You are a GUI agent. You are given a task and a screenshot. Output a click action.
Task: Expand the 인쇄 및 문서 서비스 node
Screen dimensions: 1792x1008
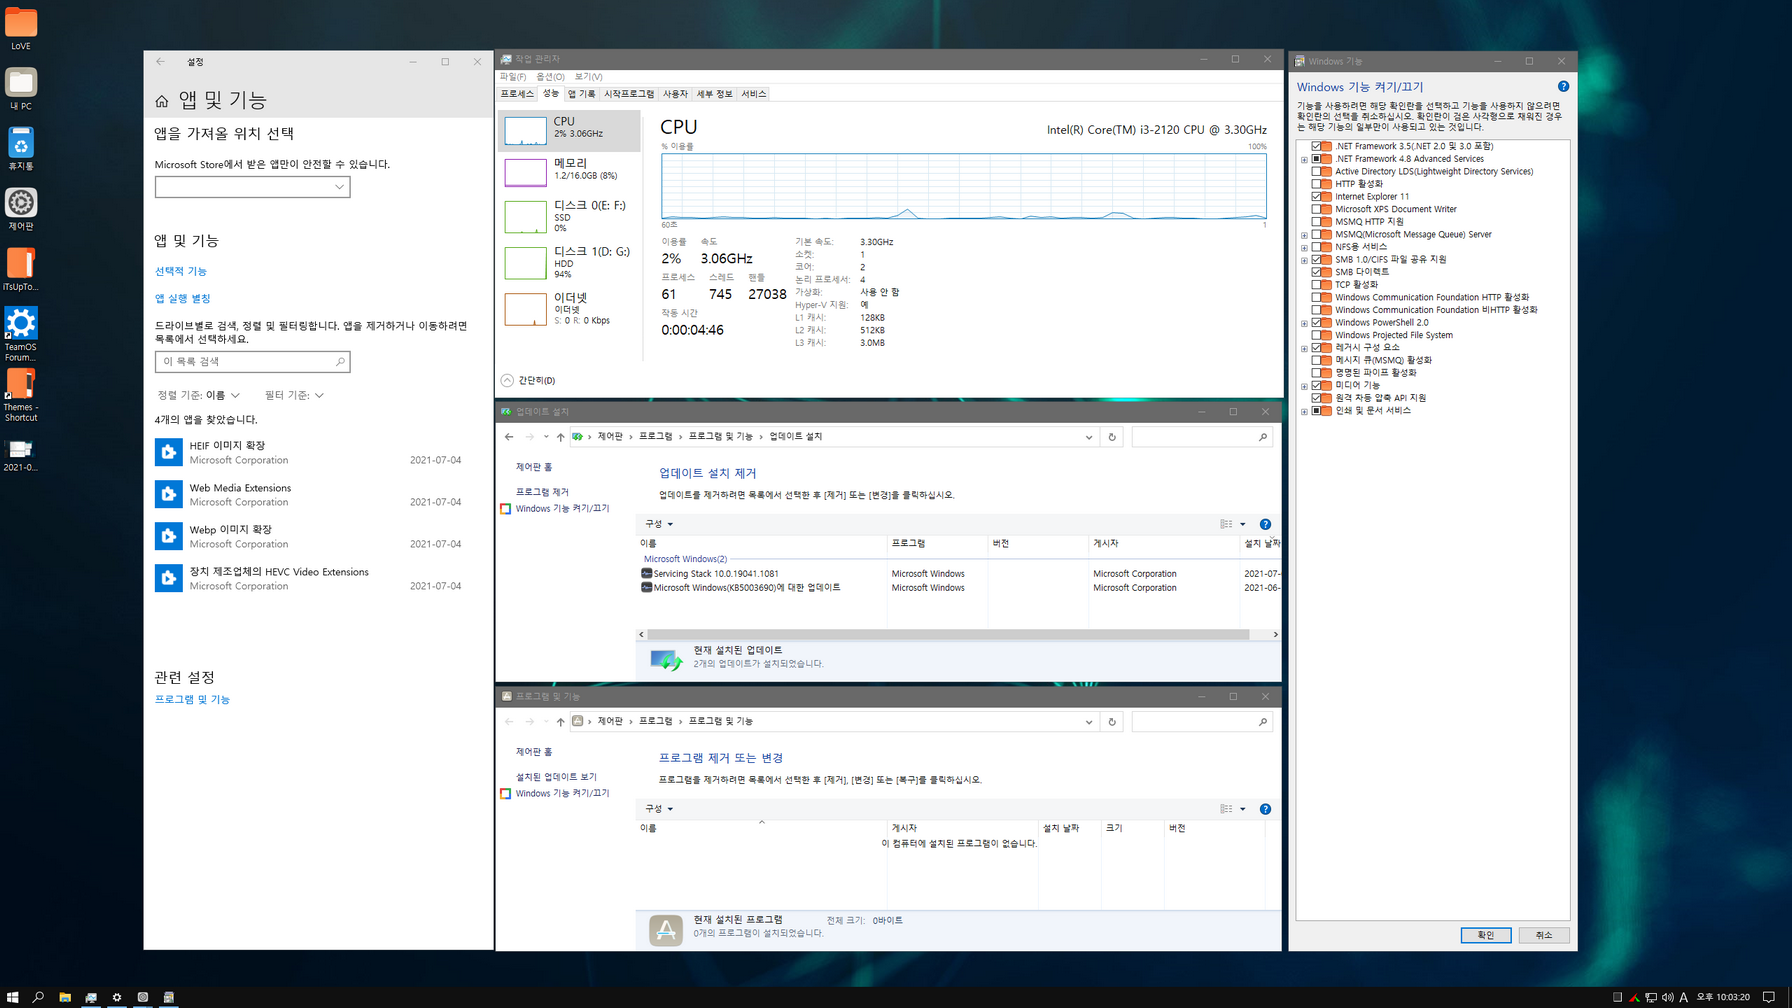[1304, 411]
